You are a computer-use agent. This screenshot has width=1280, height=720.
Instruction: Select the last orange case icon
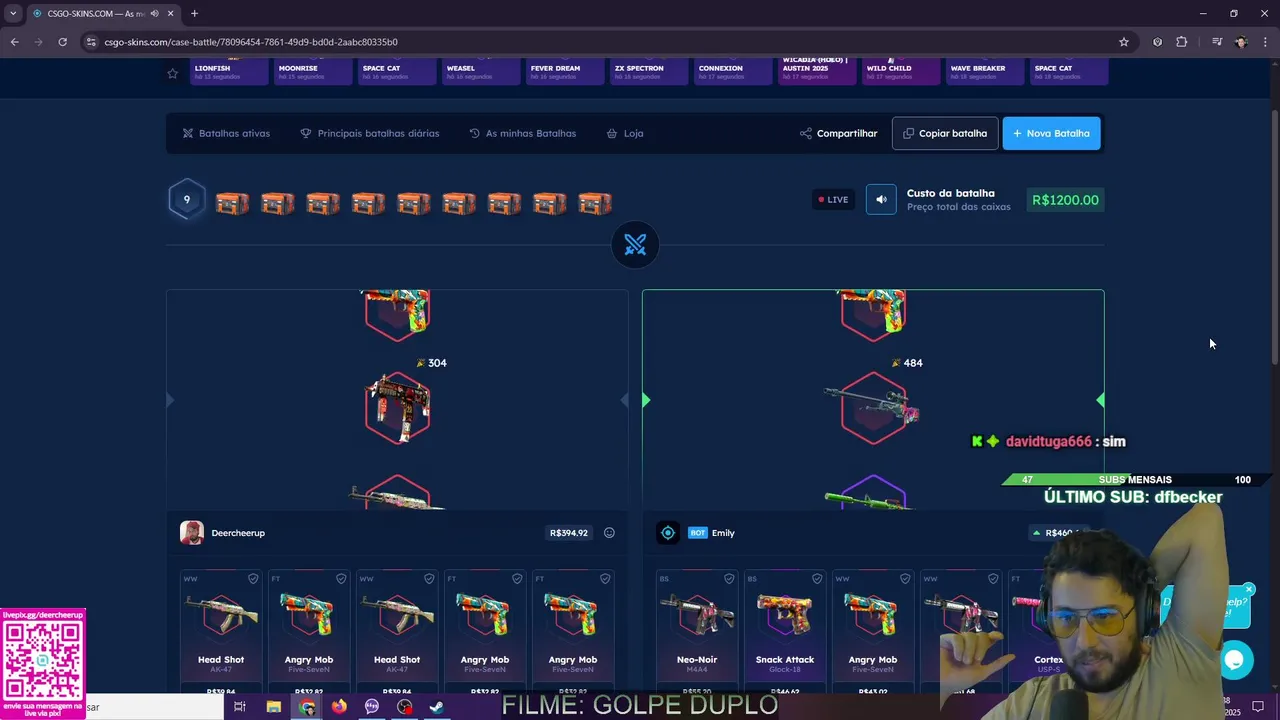click(595, 203)
